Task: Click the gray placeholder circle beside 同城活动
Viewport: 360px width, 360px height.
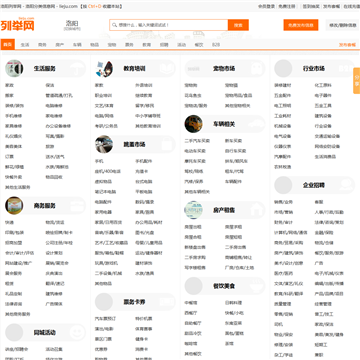Action: [14, 332]
